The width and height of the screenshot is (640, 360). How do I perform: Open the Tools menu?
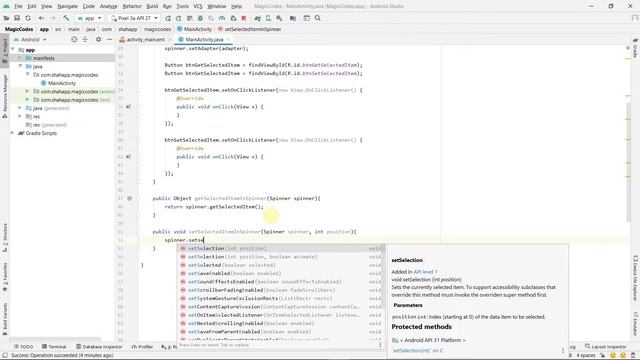[182, 6]
